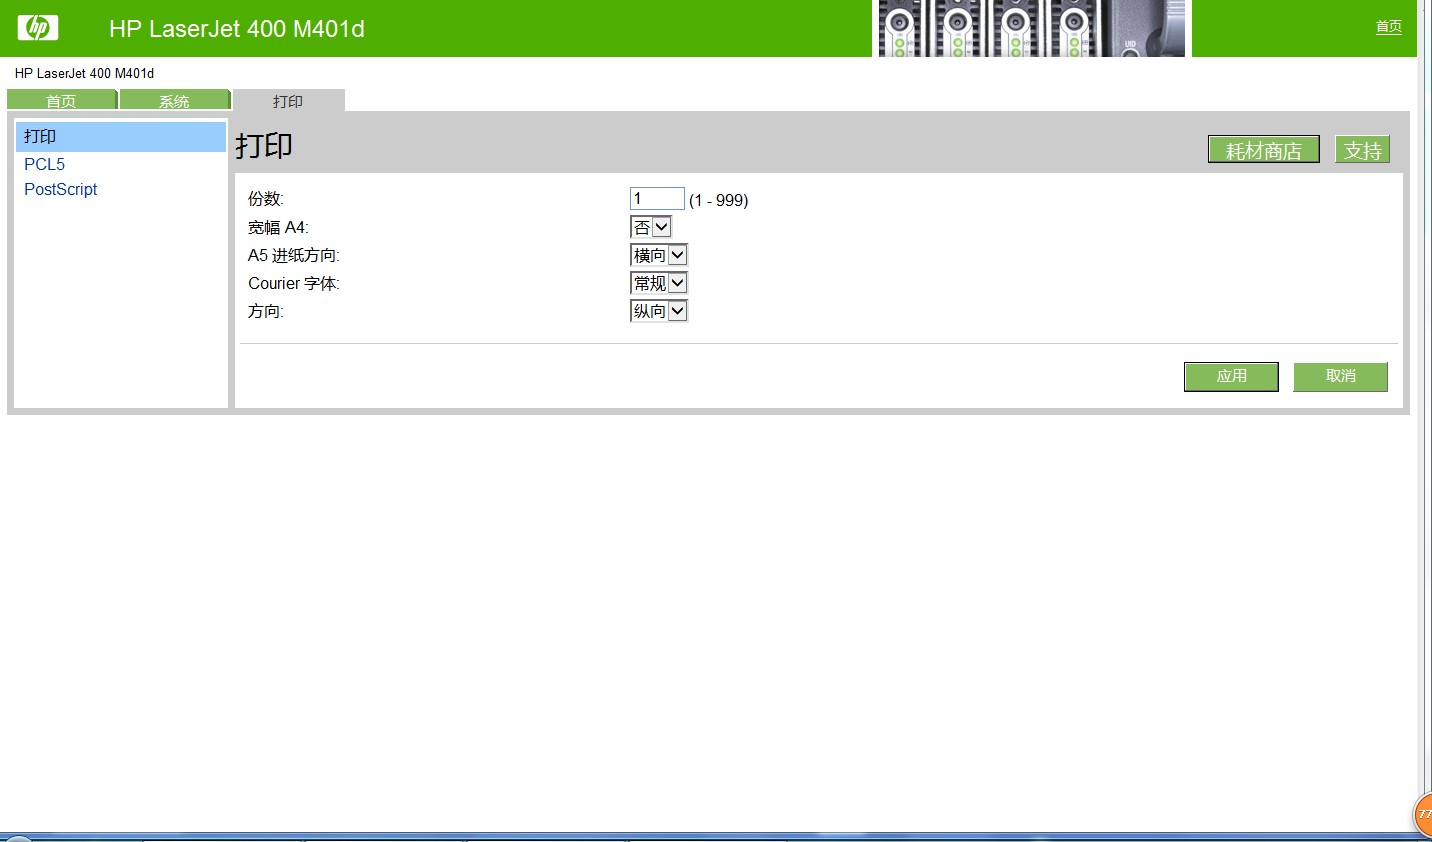Viewport: 1432px width, 842px height.
Task: Open the A5 进纸方向 dropdown
Action: (x=659, y=255)
